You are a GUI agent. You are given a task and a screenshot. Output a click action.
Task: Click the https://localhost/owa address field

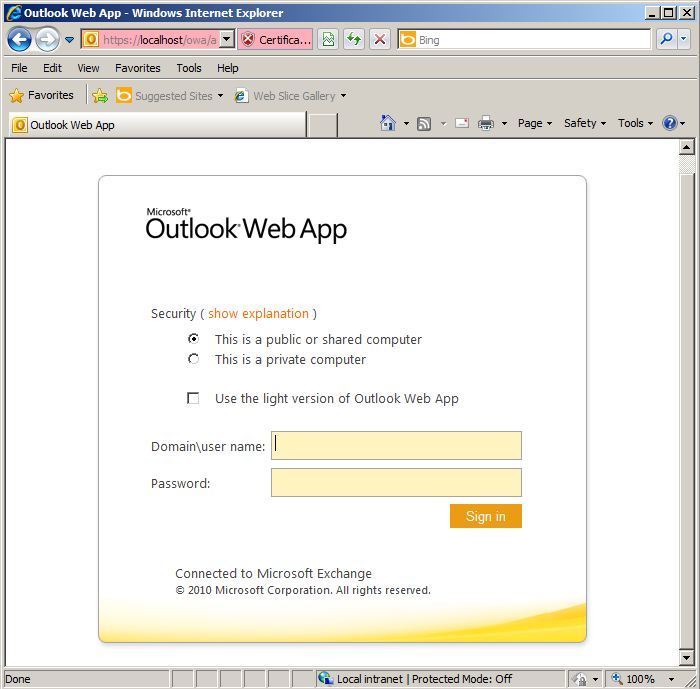[x=160, y=40]
